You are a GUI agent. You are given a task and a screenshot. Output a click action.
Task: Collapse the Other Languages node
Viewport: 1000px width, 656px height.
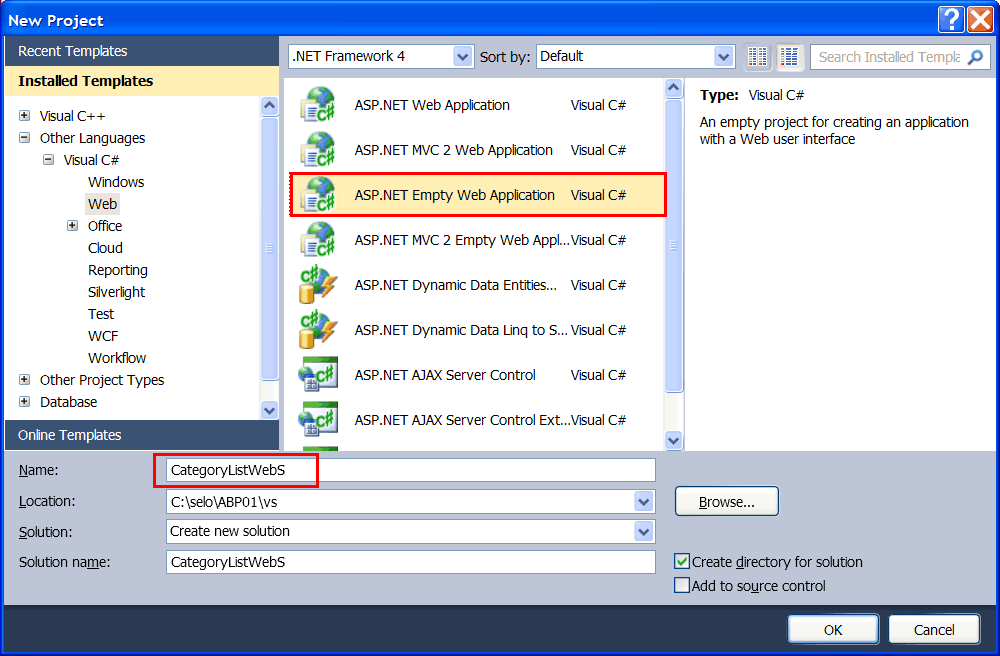pos(24,138)
